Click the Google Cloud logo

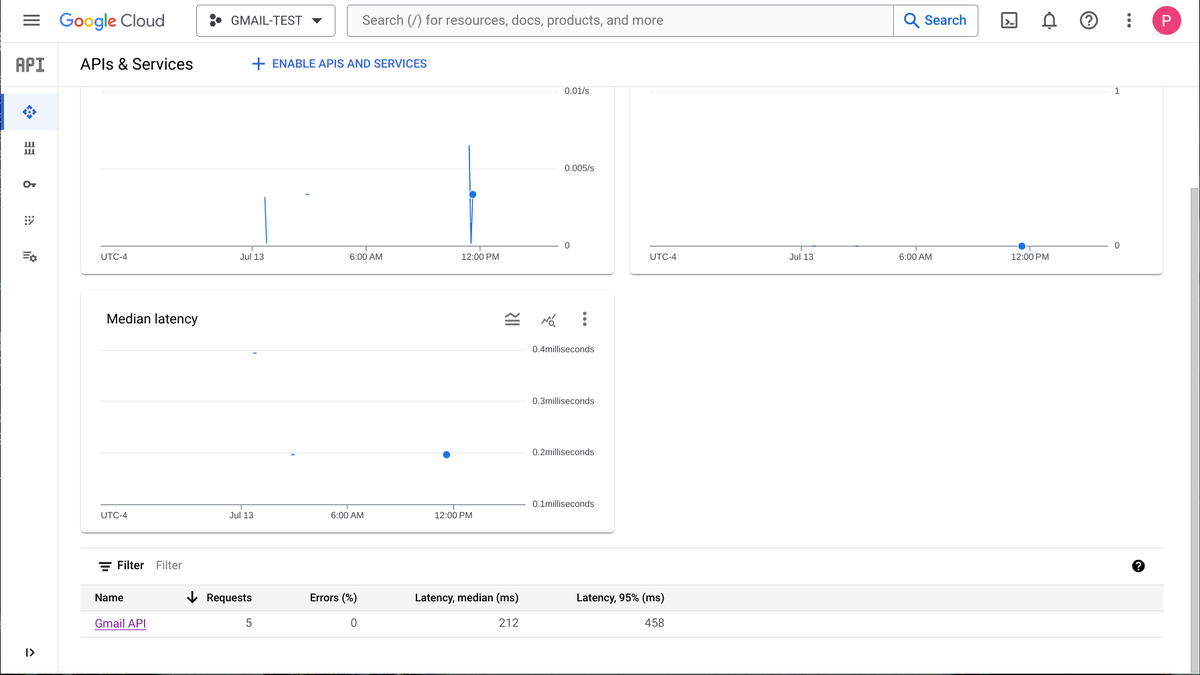point(112,20)
